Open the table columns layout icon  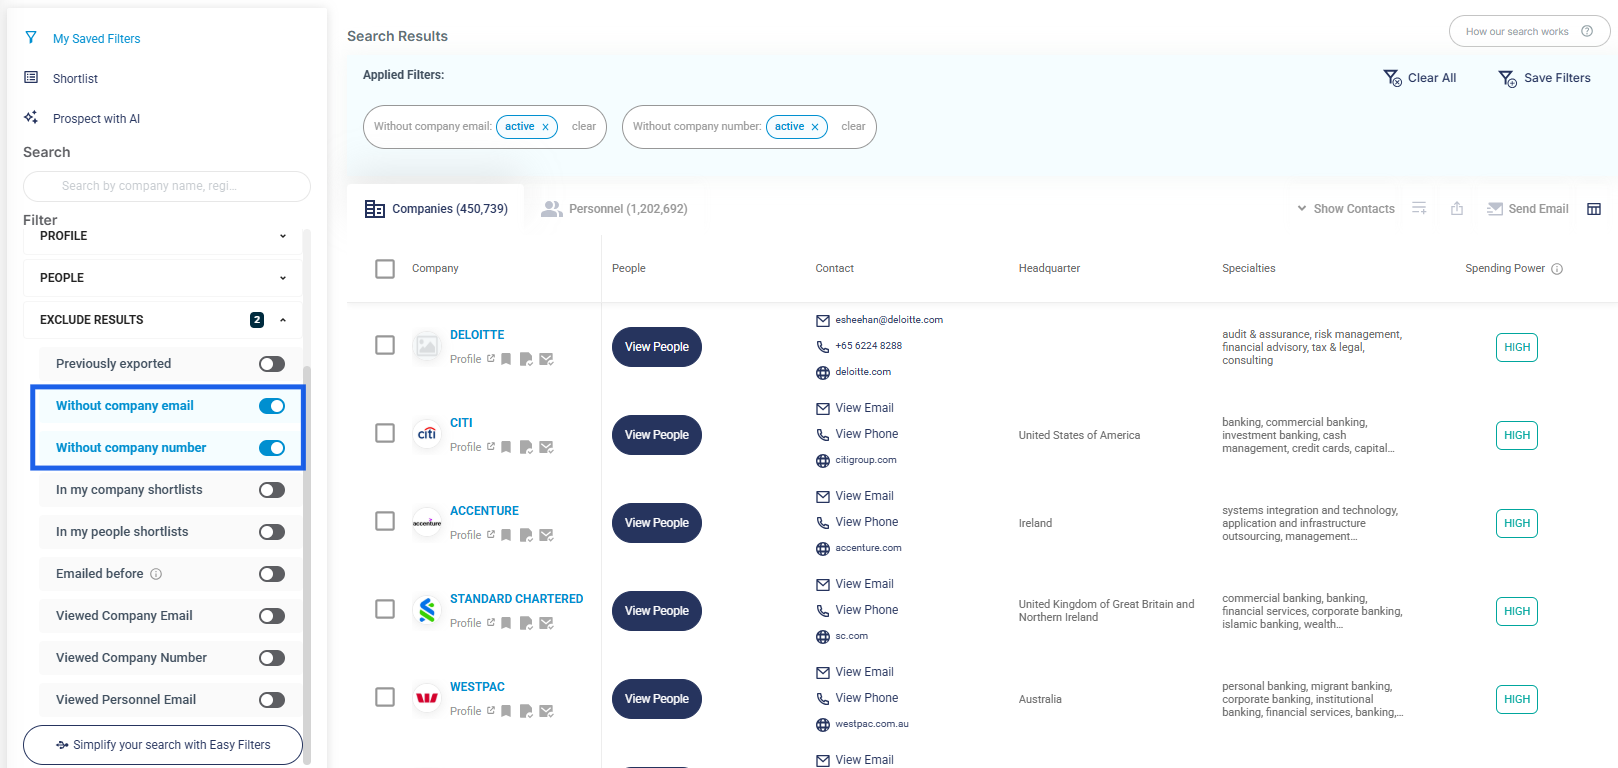[1594, 209]
